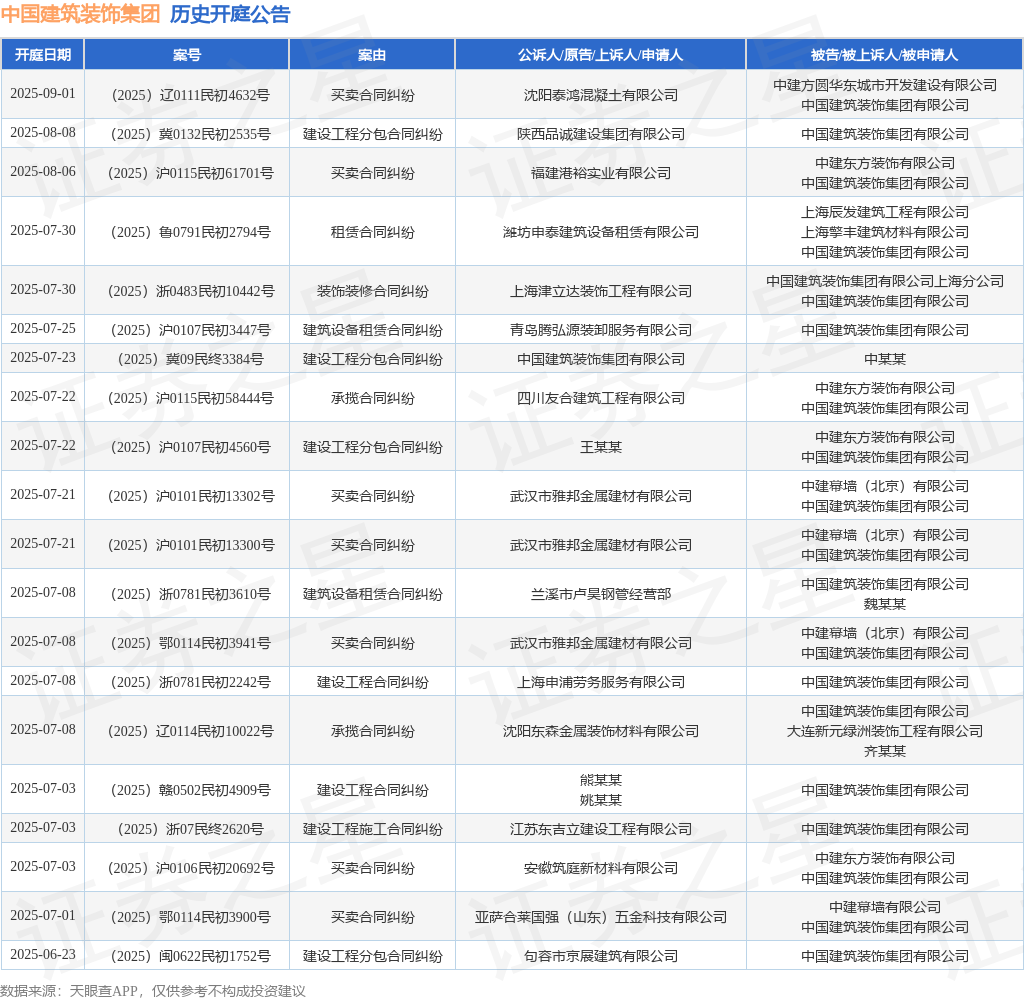Select case number 浙0483民初10442号
The width and height of the screenshot is (1024, 1000).
(x=190, y=291)
